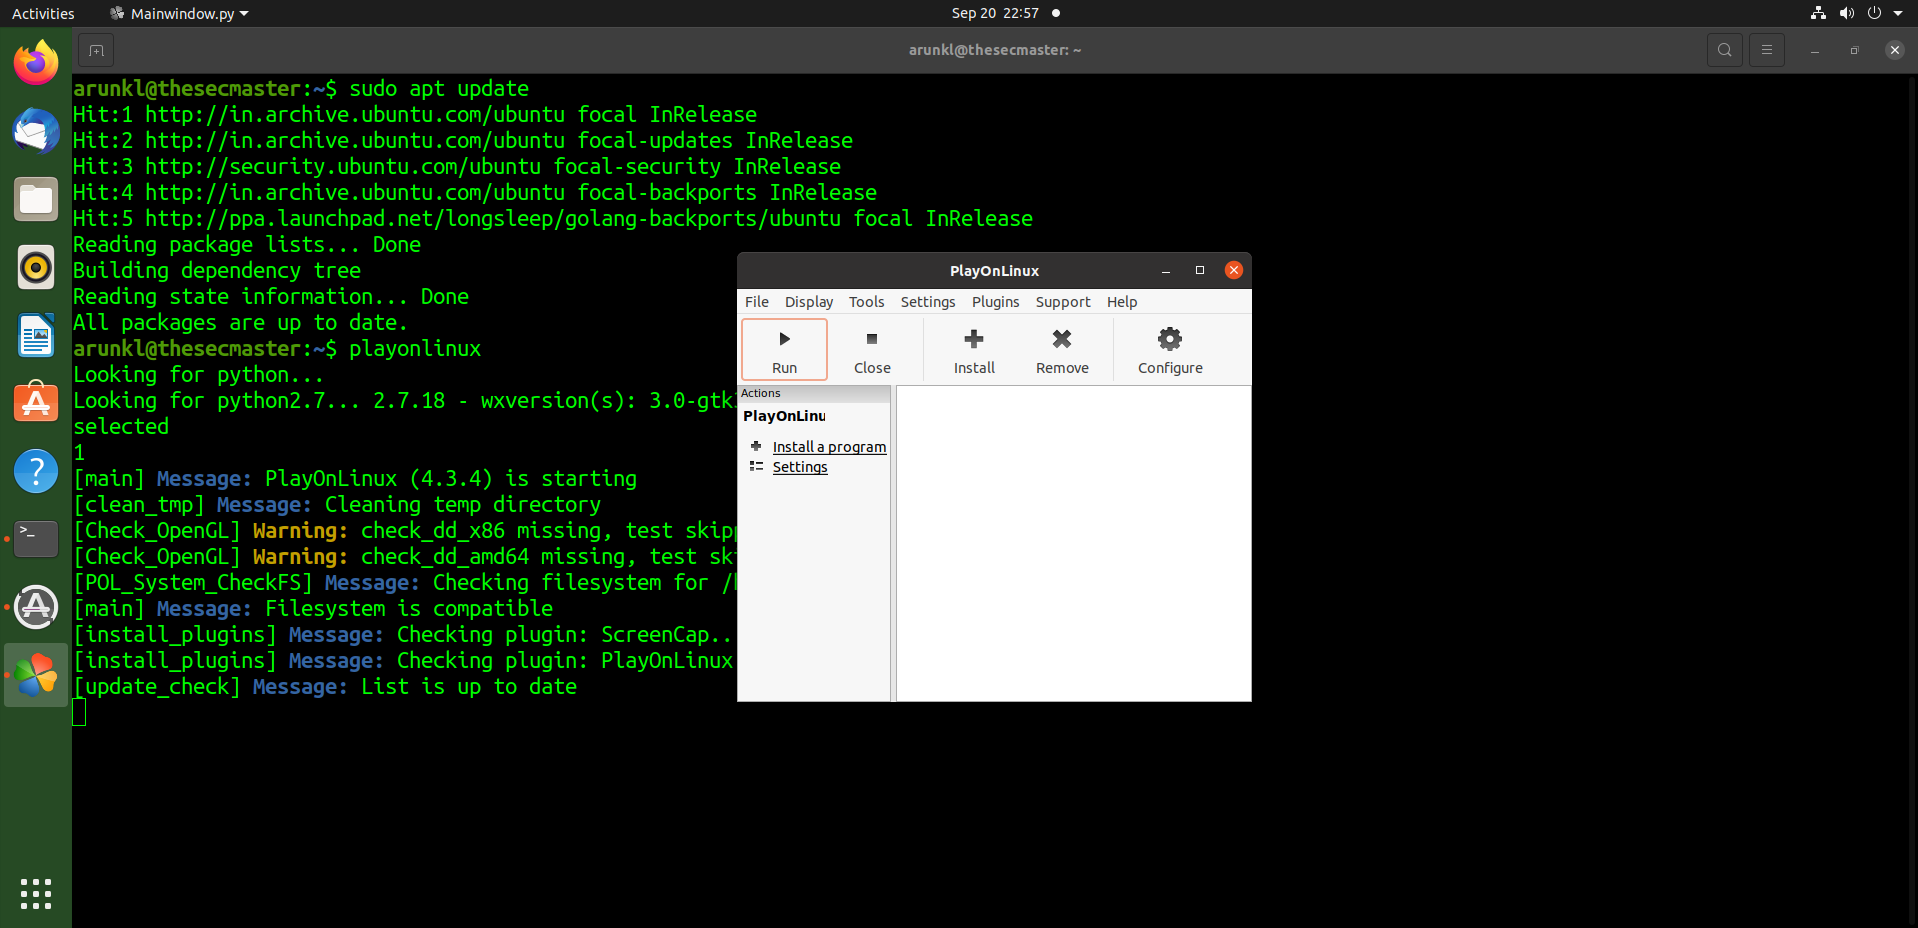Viewport: 1918px width, 928px height.
Task: Launch Firefox from the dock
Action: coord(36,63)
